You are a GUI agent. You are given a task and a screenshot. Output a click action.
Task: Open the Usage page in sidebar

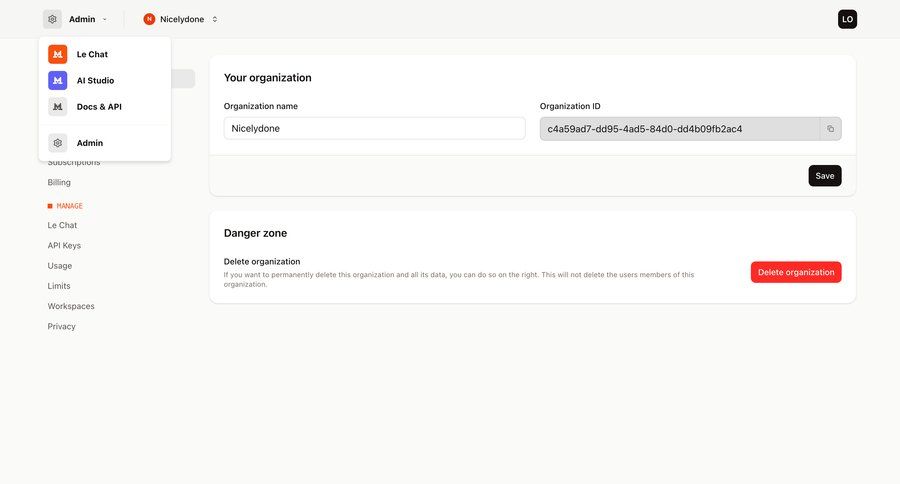click(60, 266)
